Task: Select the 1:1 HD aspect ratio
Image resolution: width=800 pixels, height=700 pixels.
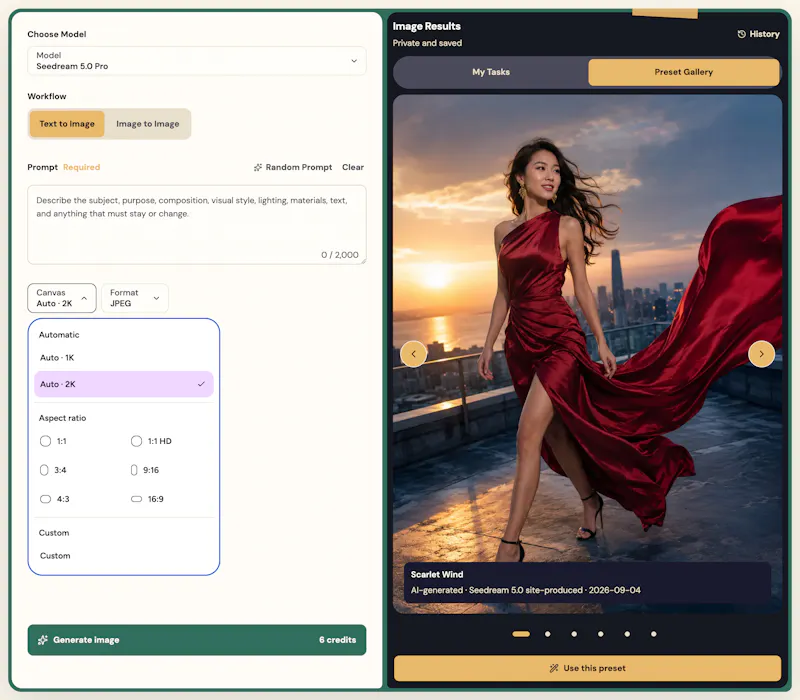Action: coord(151,441)
